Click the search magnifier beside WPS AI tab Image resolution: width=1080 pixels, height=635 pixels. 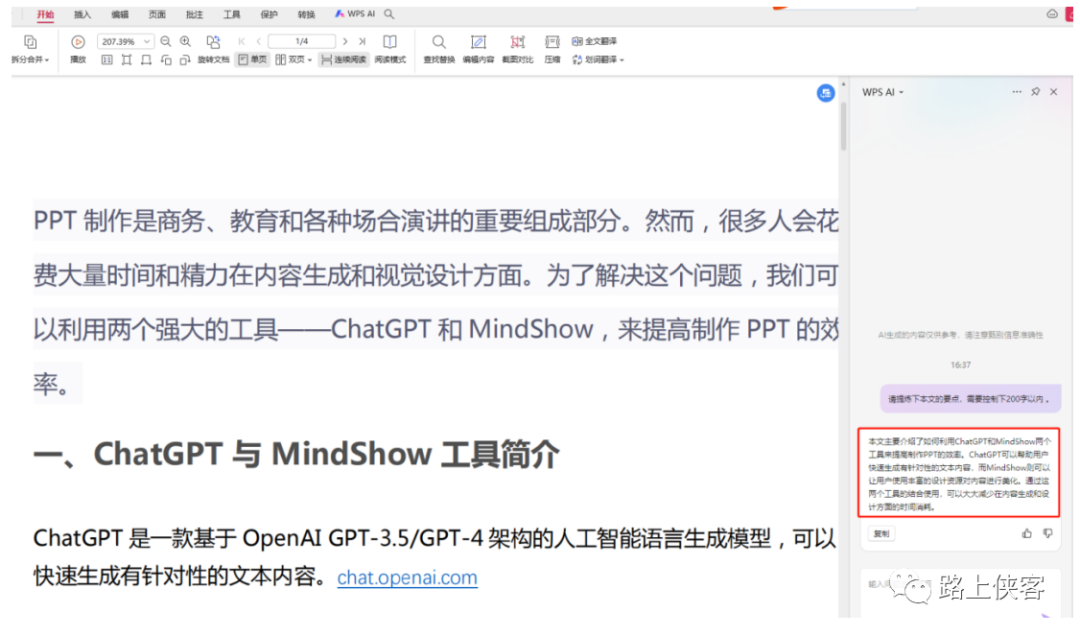(x=389, y=14)
